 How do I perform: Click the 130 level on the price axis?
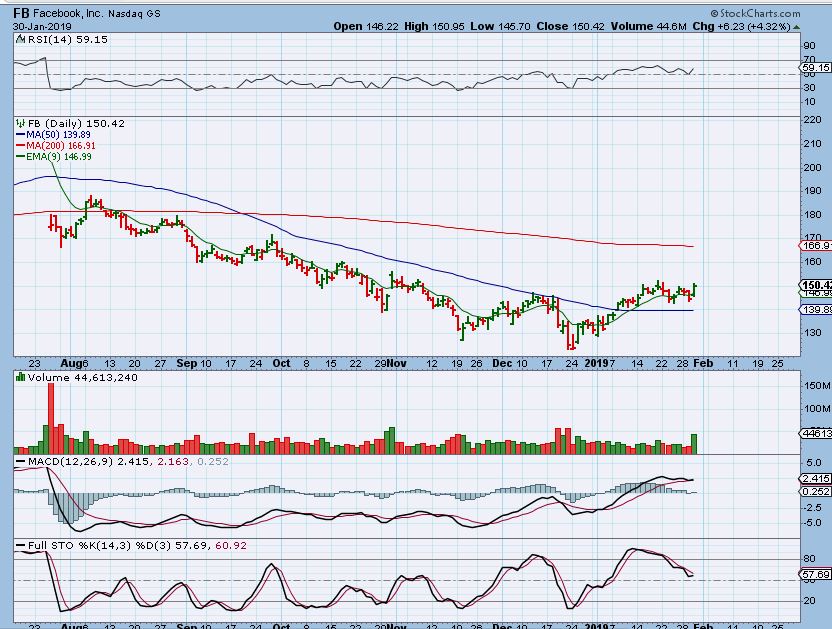click(x=812, y=333)
